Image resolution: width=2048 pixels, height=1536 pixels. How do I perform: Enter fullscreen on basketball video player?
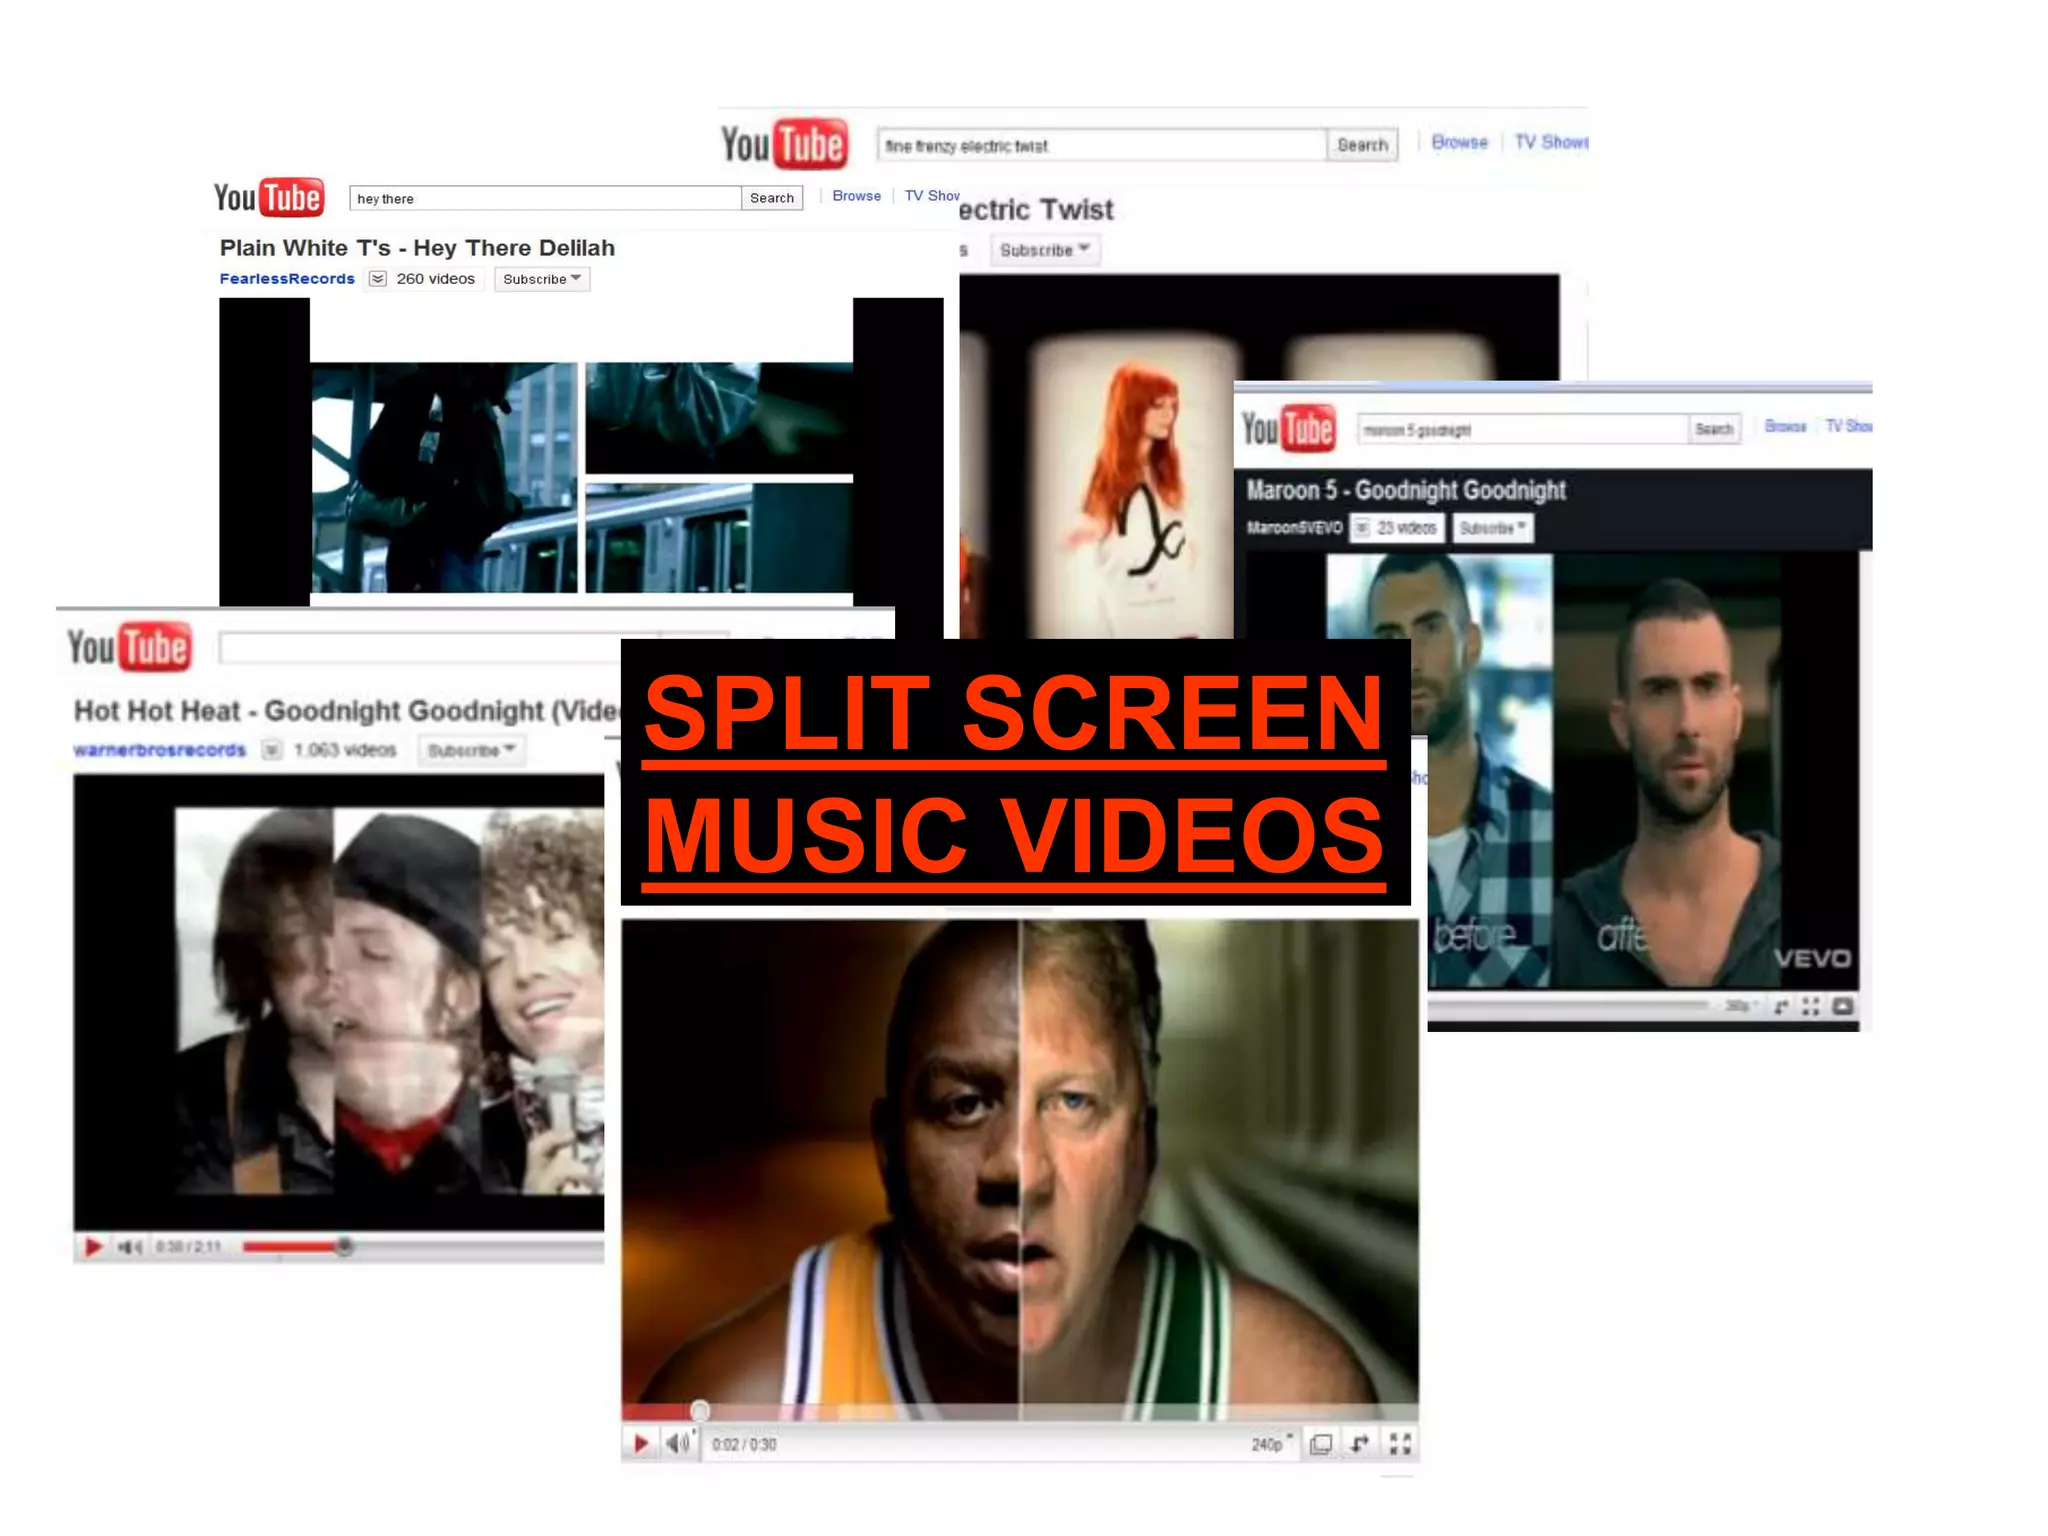[1400, 1444]
